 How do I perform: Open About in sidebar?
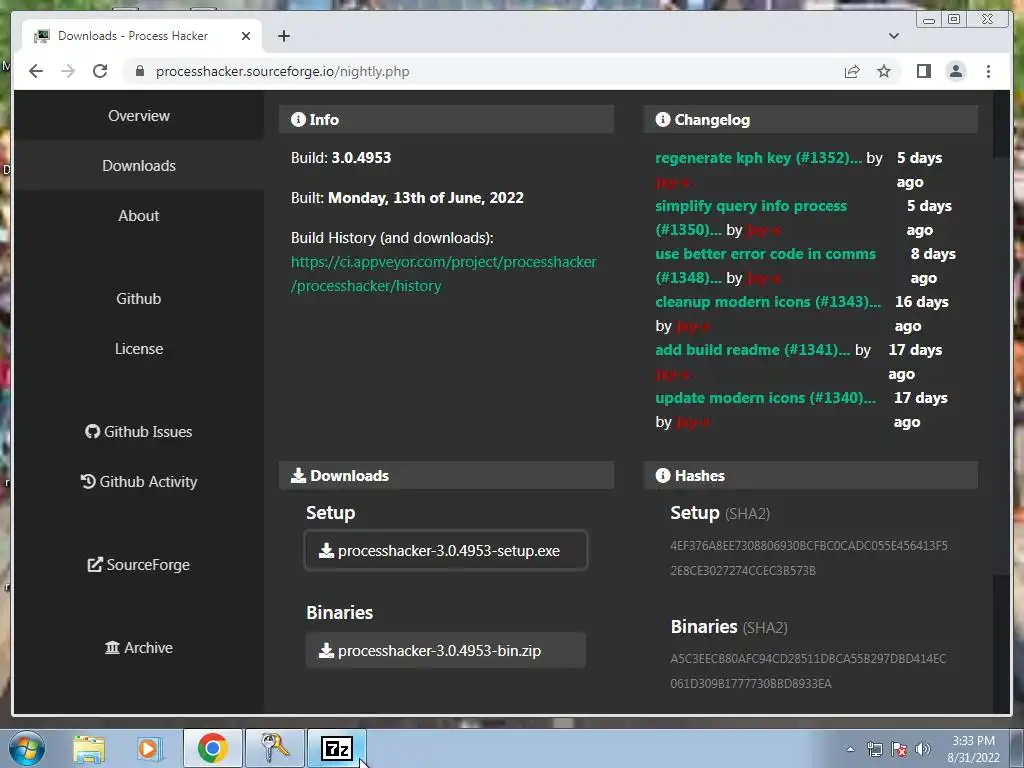(x=138, y=216)
